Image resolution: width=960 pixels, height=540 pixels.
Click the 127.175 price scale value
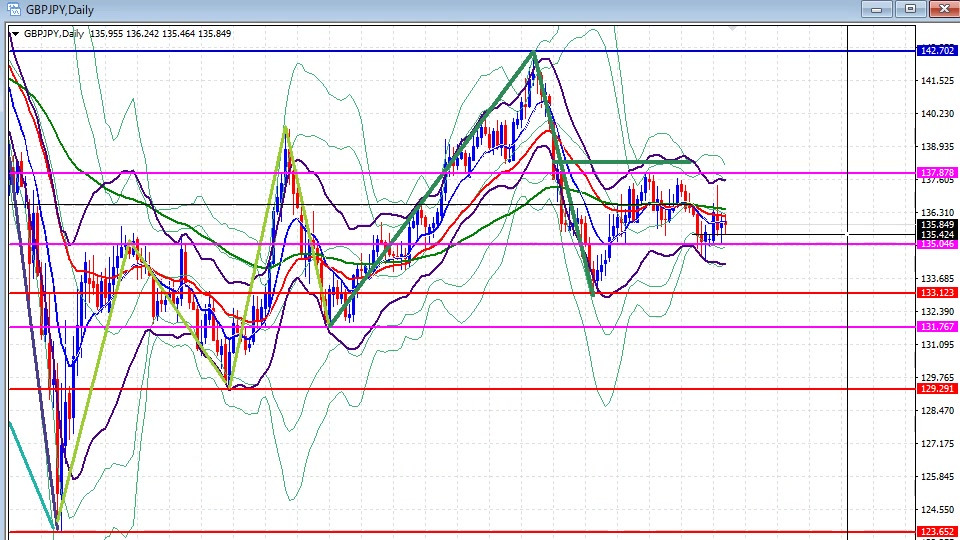point(937,444)
